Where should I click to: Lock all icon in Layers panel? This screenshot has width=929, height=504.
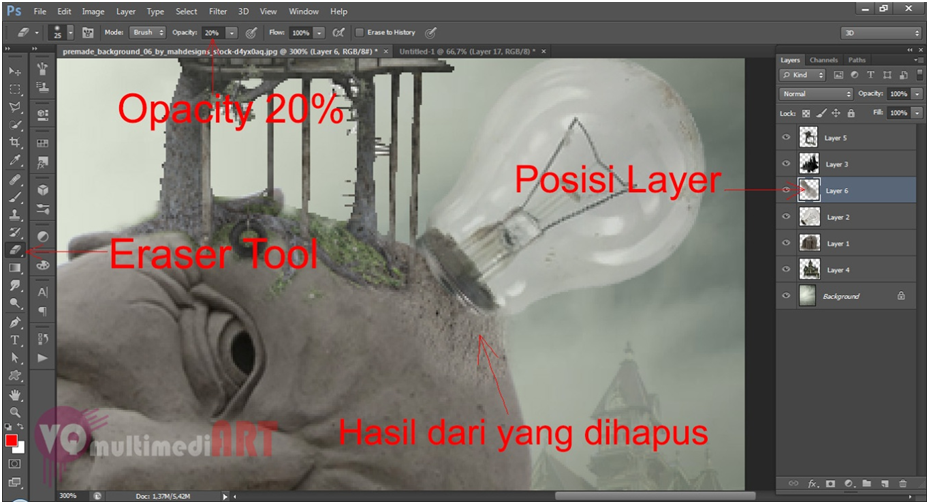[x=851, y=113]
